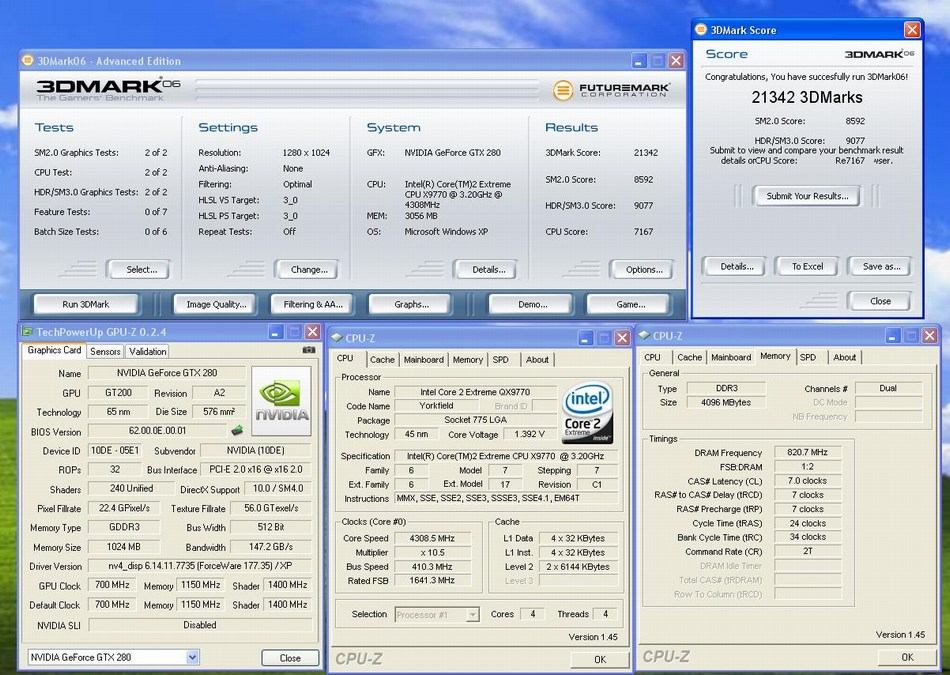Select the Graphics Card tab in GPU-Z
This screenshot has width=950, height=675.
(55, 350)
